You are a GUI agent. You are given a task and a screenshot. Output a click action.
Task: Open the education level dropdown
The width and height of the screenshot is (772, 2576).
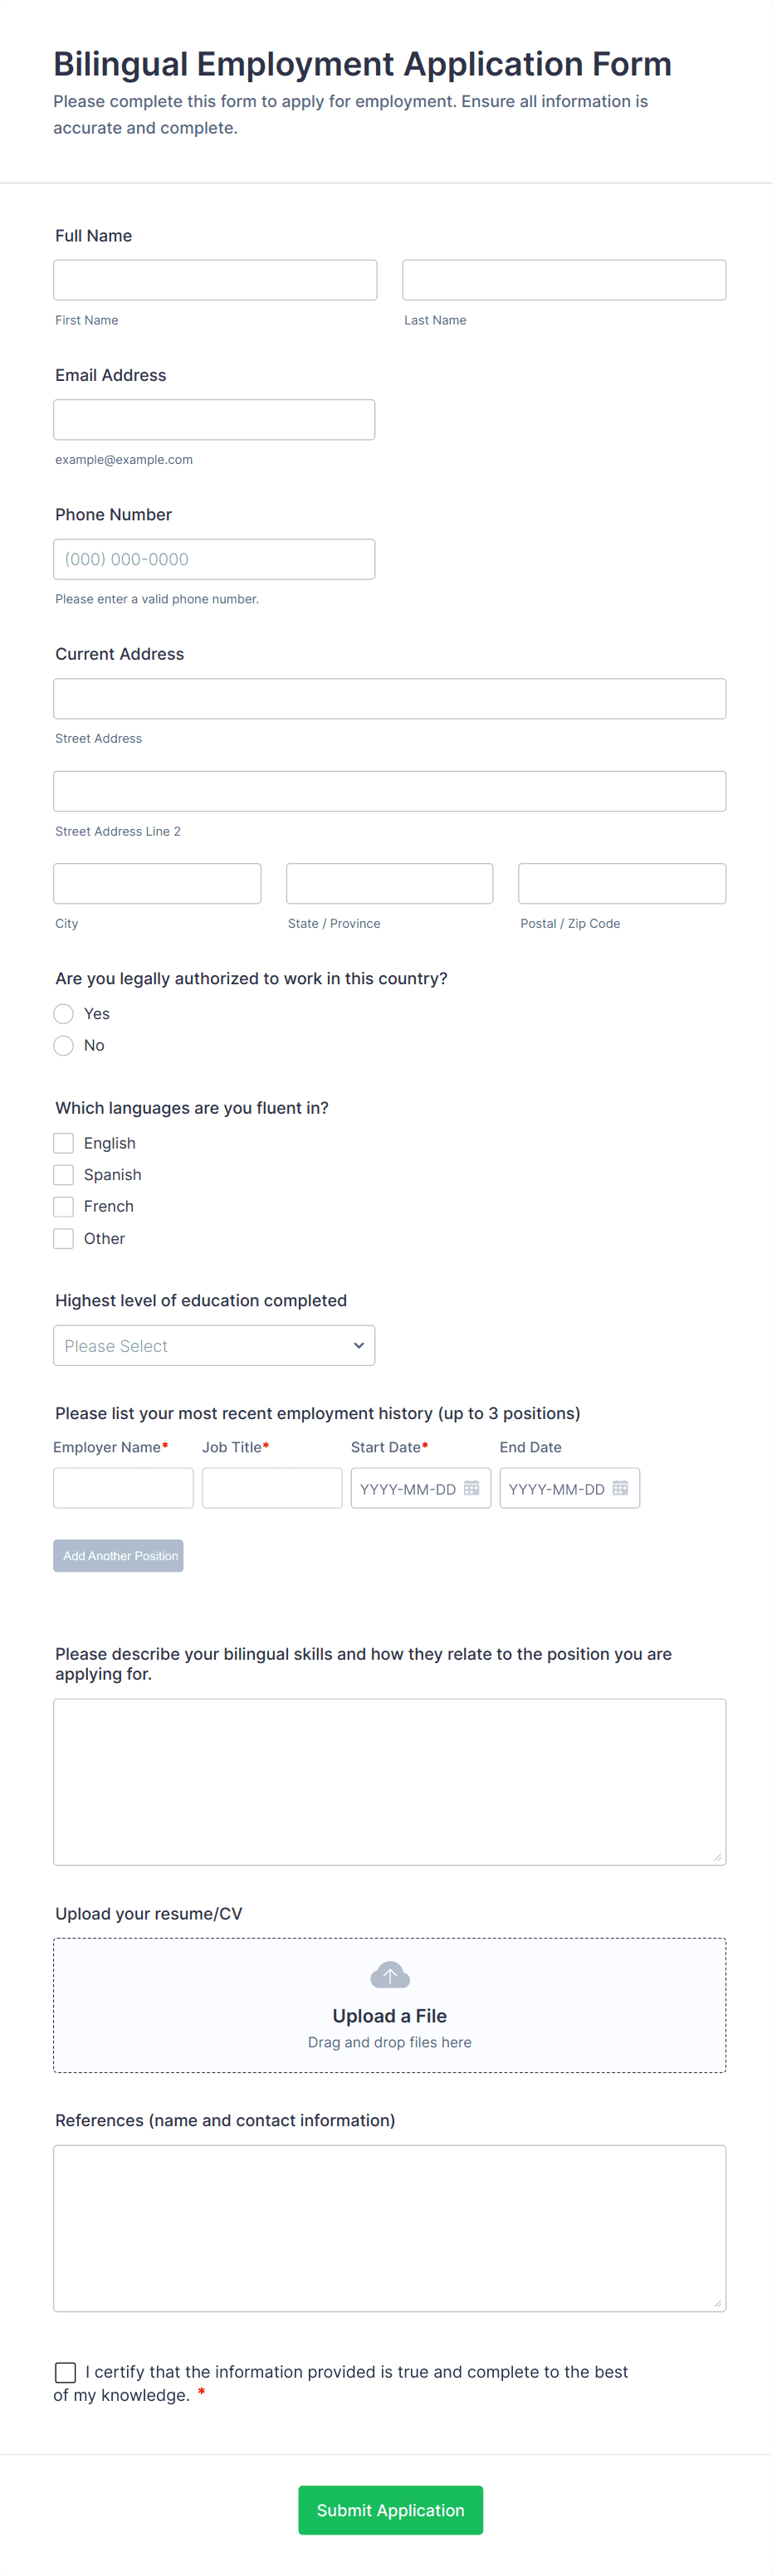click(214, 1346)
